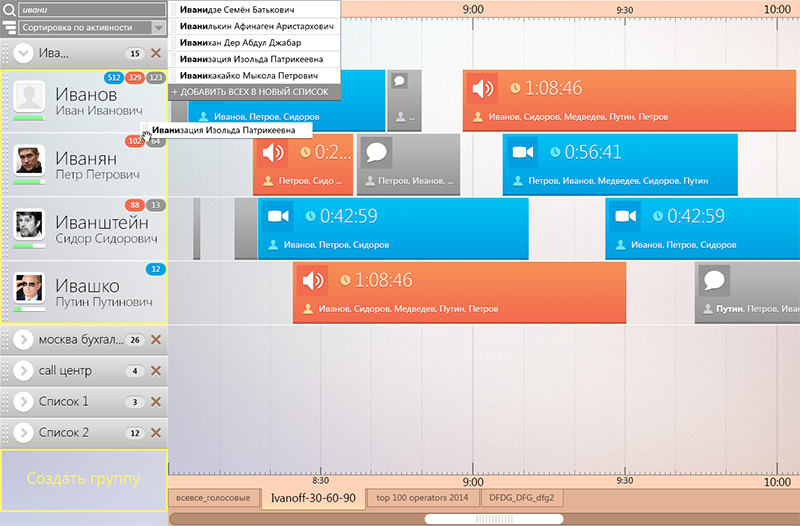Delete the 'call центр' group

156,371
